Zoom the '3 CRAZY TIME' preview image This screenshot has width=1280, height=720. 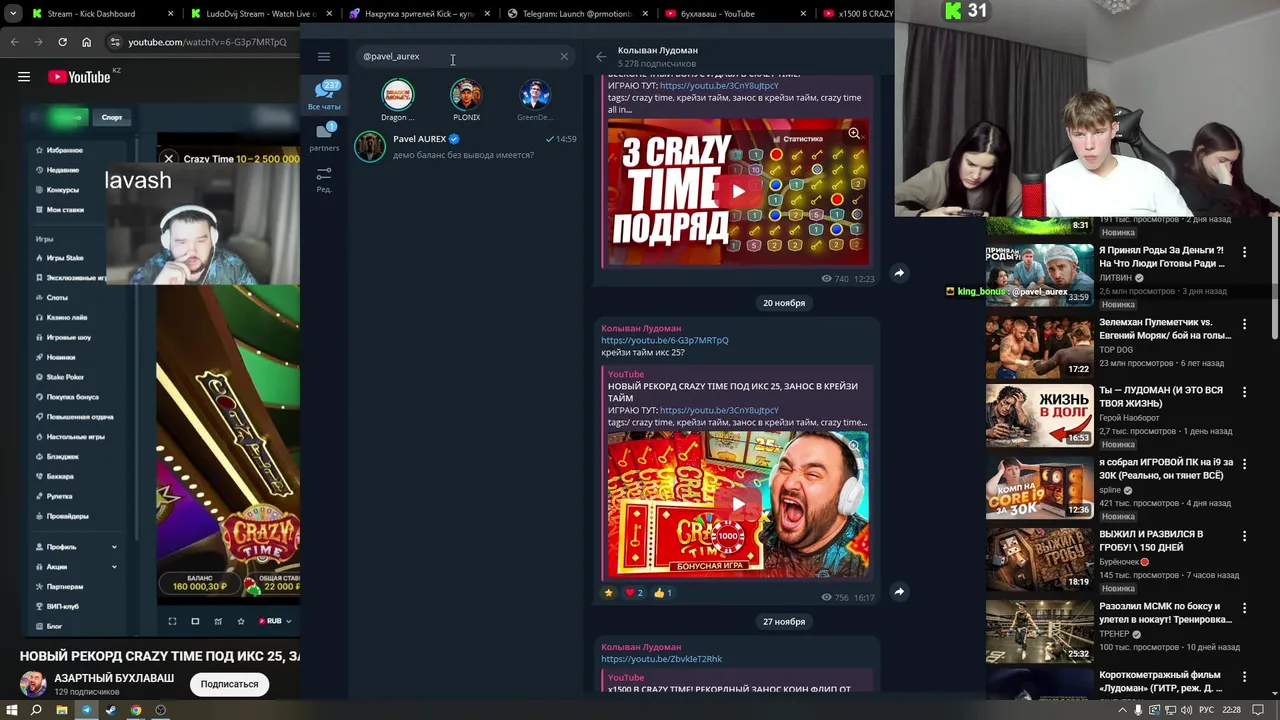point(854,133)
